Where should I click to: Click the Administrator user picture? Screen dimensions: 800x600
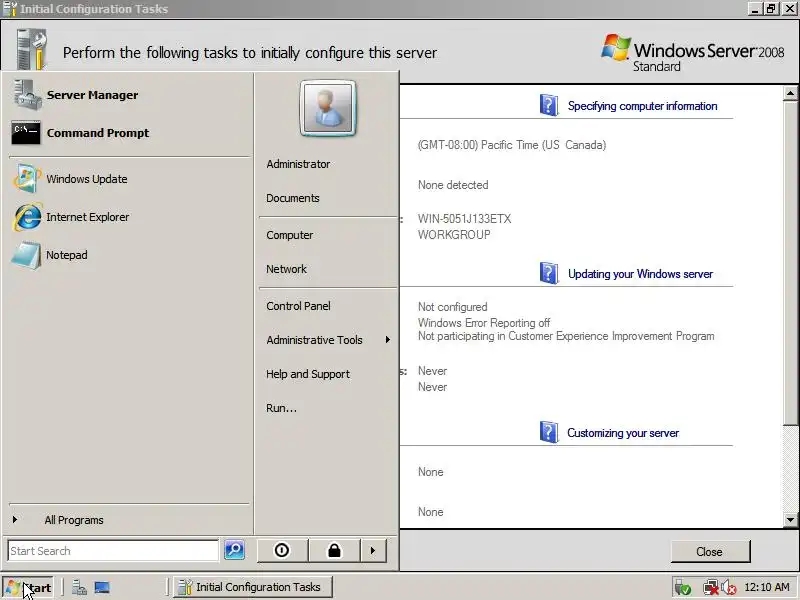pyautogui.click(x=328, y=108)
